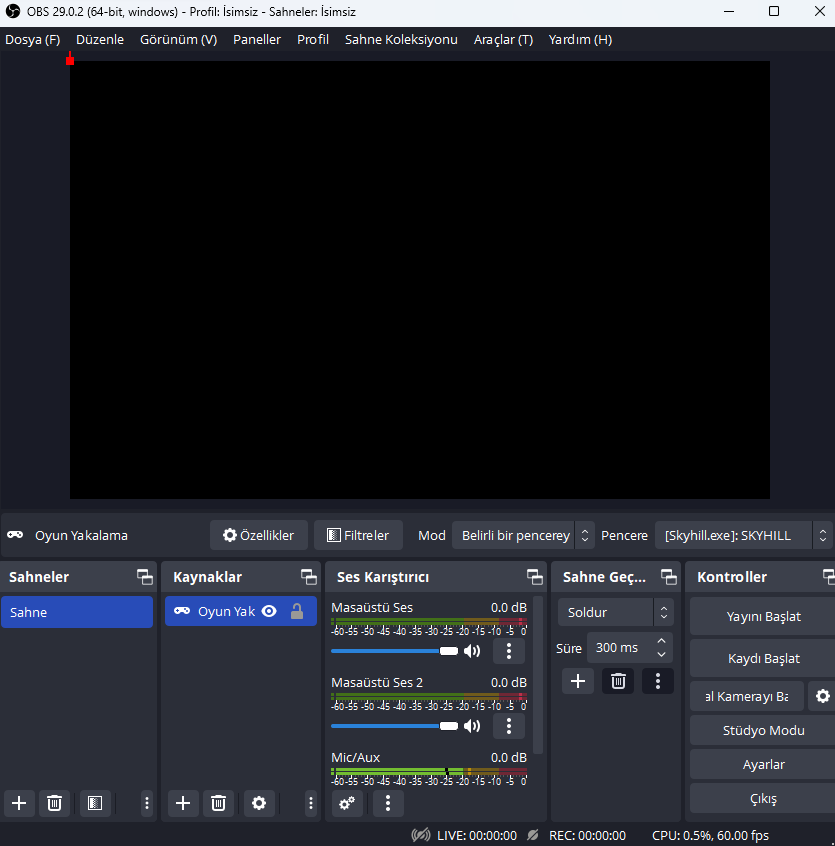Toggle visibility eye of Oyun Yak source
This screenshot has height=846, width=835.
click(269, 611)
